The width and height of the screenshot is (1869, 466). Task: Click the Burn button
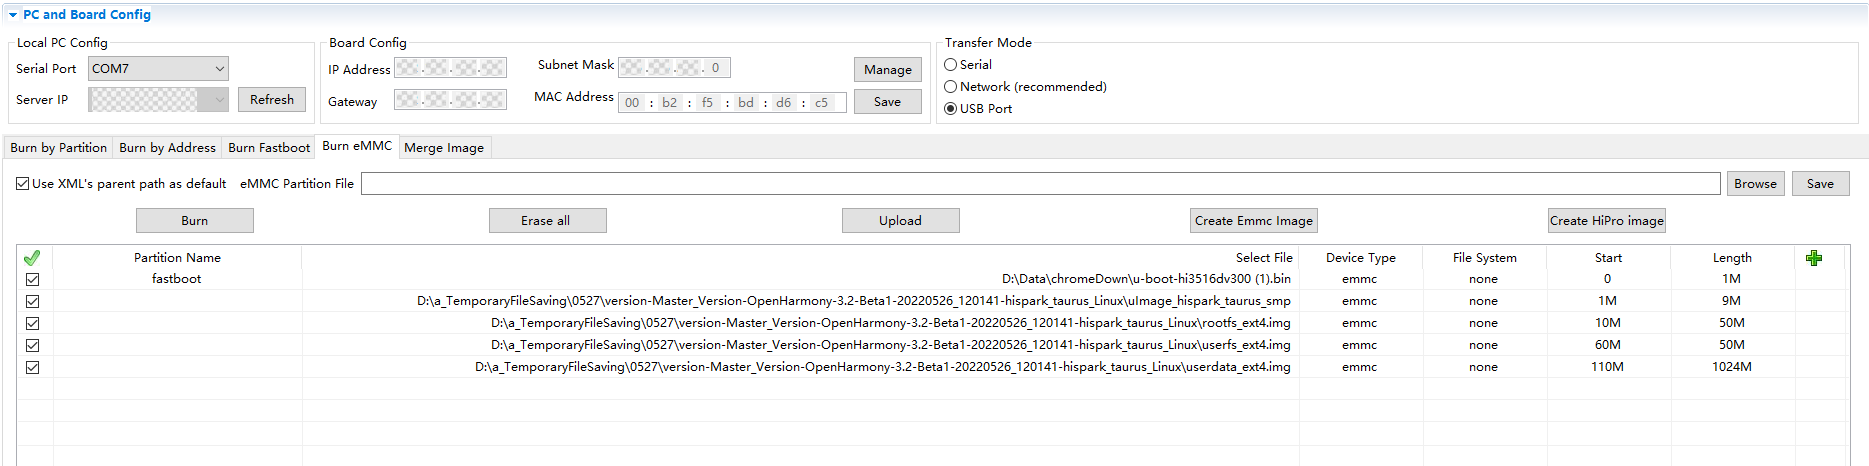pyautogui.click(x=195, y=221)
